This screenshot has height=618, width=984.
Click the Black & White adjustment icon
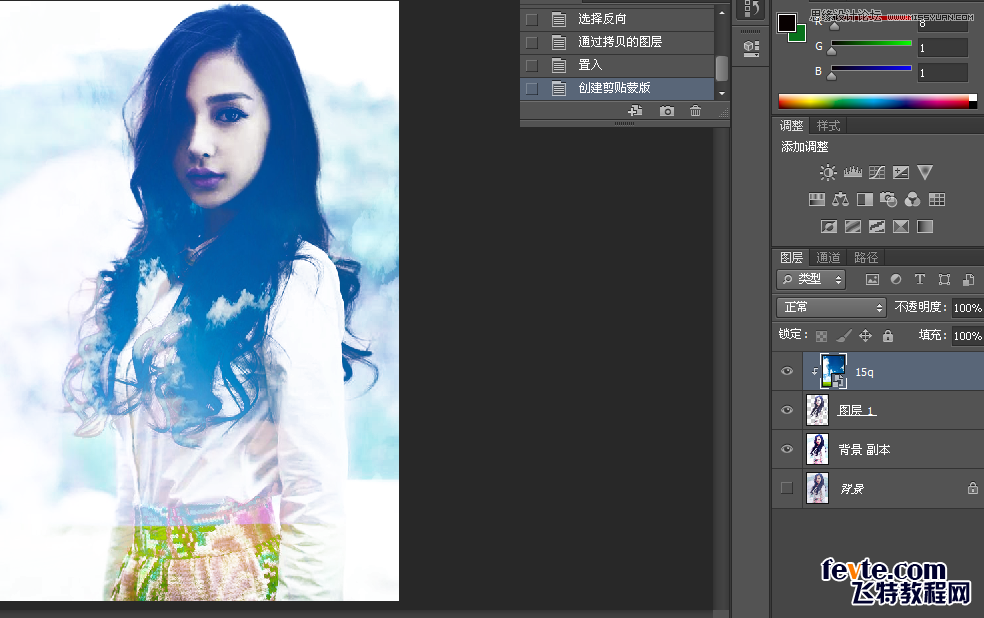[x=864, y=199]
